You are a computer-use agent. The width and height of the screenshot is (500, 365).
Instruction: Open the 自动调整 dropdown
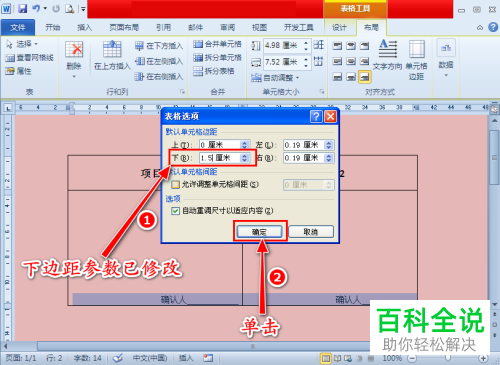point(275,78)
